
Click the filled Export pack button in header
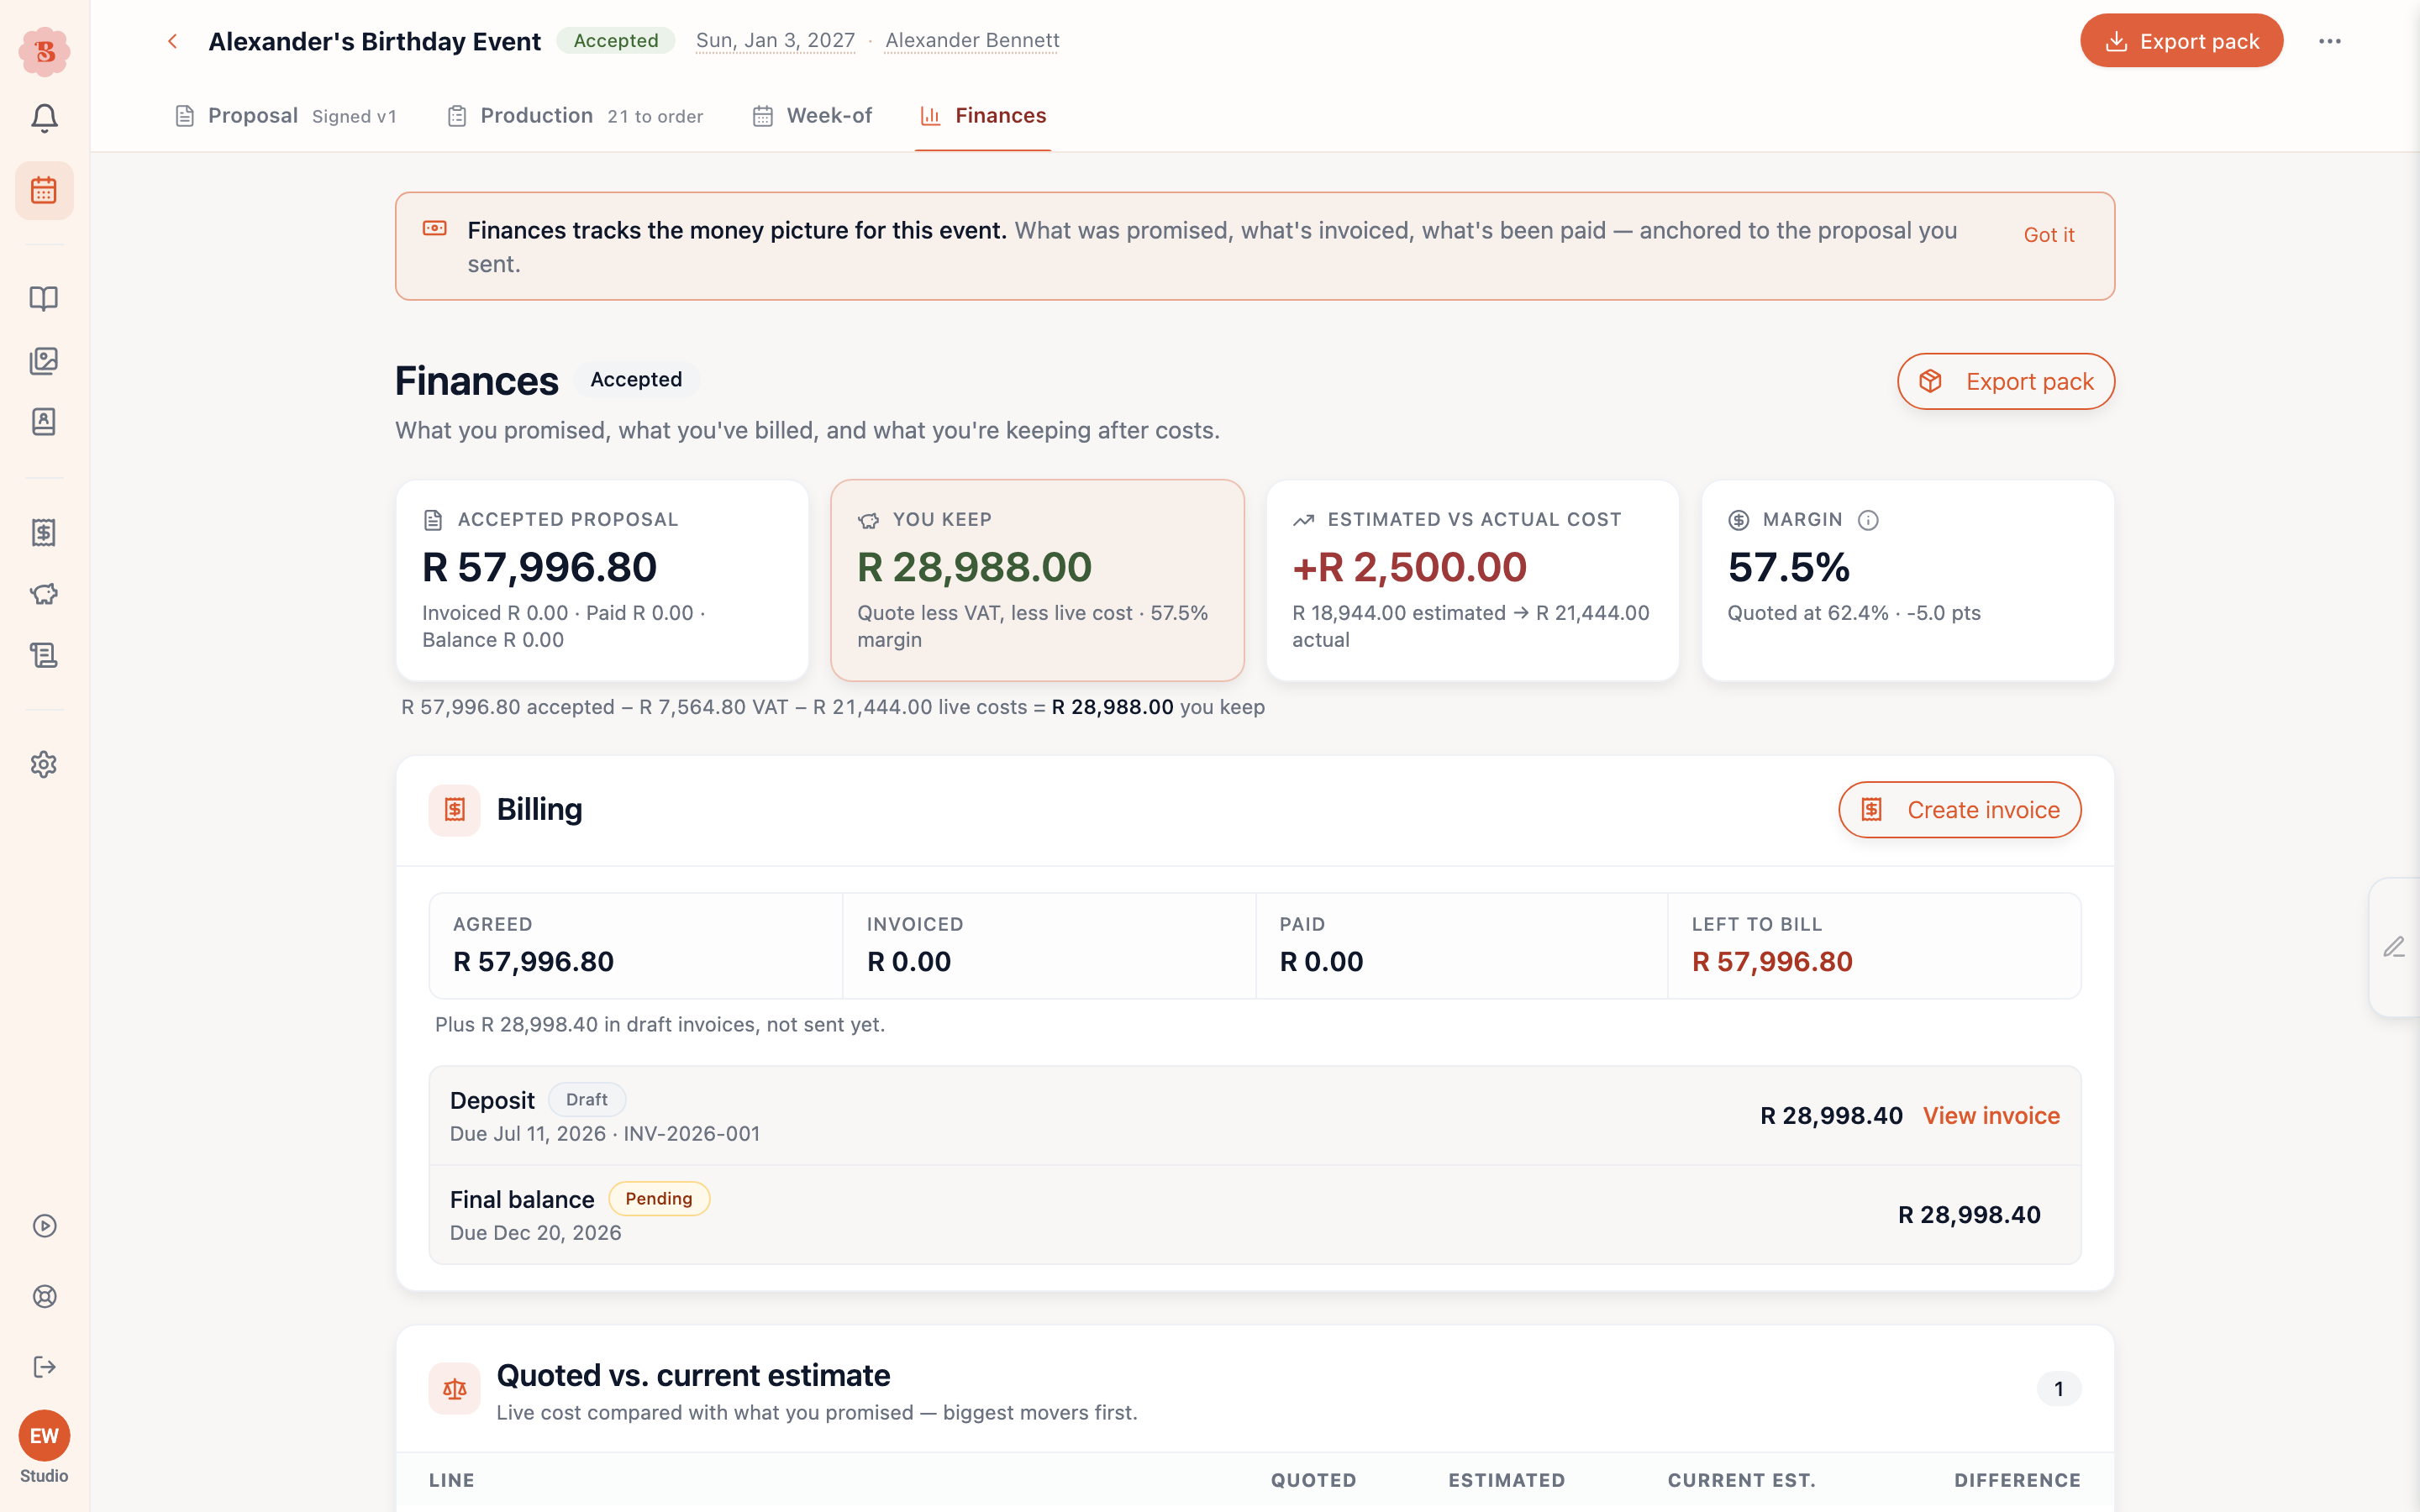(2181, 41)
